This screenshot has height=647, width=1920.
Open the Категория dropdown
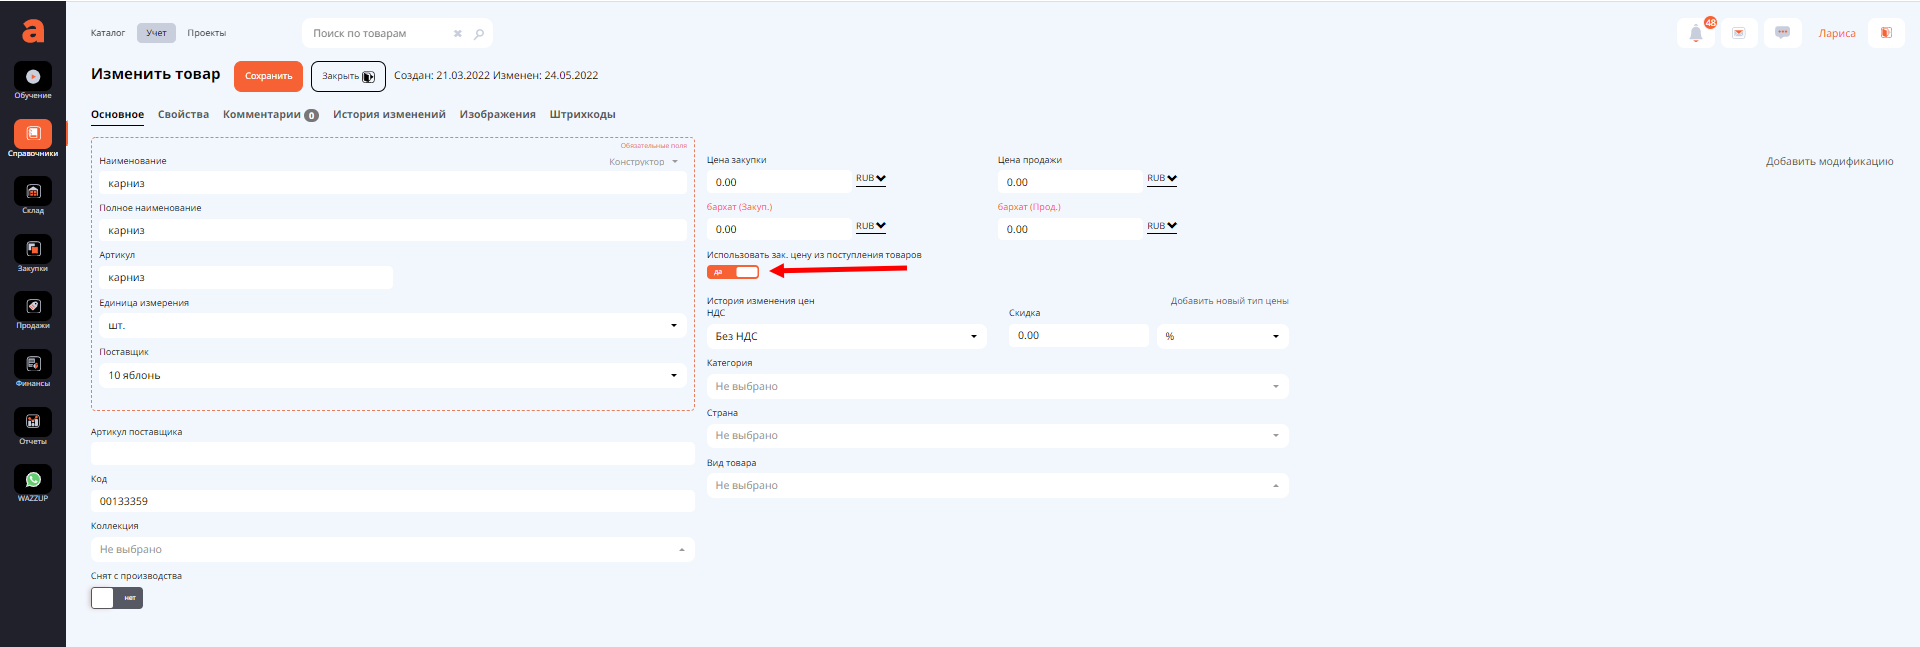997,387
